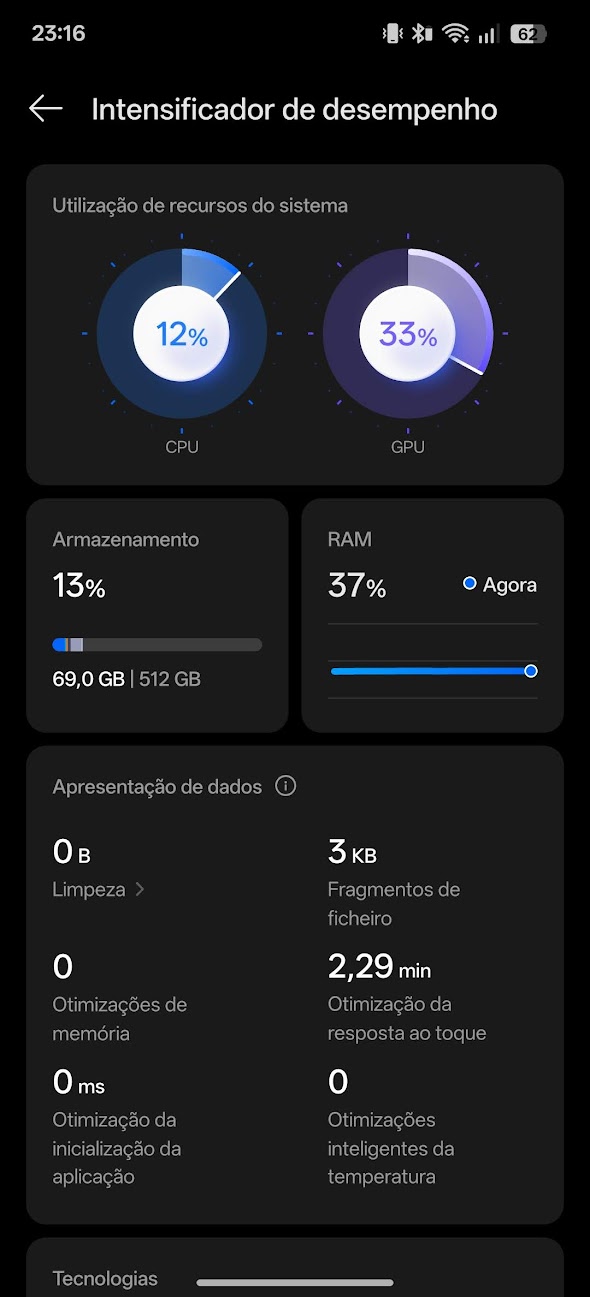Tap the vibrate mode status icon
Screen dimensions: 590x1297
click(x=392, y=33)
